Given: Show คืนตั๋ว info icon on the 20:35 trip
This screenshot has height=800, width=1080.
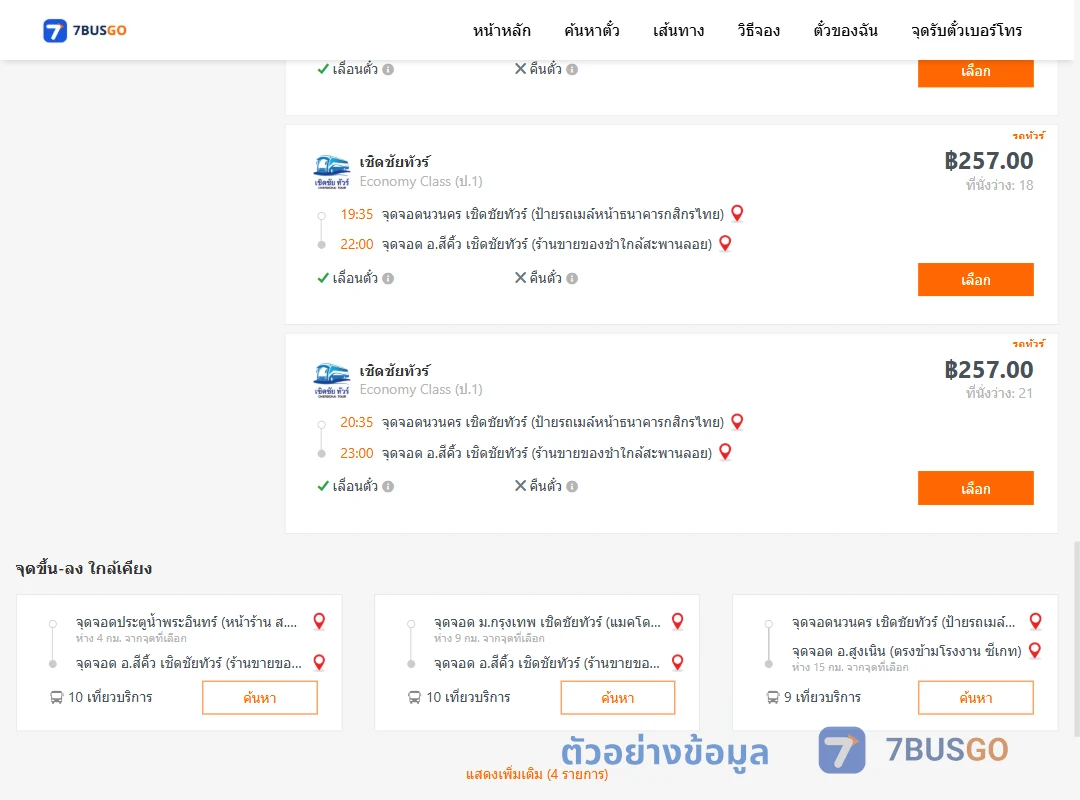Looking at the screenshot, I should pyautogui.click(x=572, y=486).
